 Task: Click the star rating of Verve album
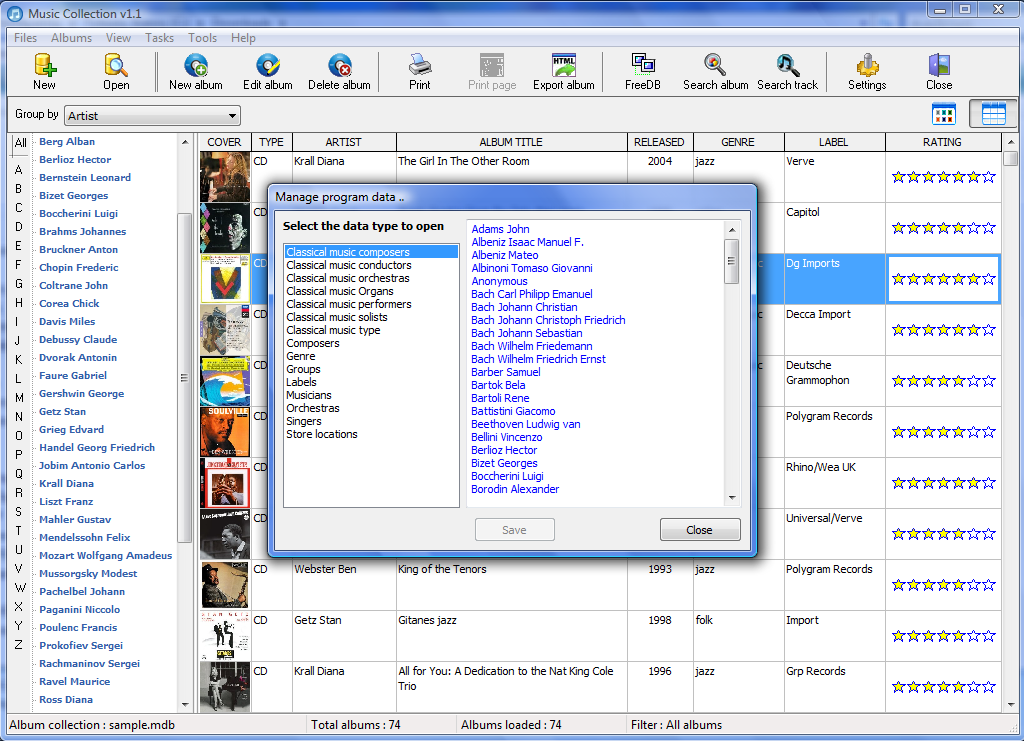942,177
